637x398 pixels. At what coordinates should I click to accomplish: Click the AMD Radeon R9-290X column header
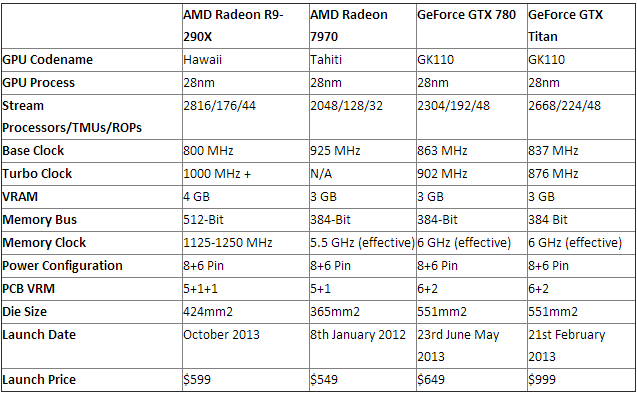(x=245, y=26)
